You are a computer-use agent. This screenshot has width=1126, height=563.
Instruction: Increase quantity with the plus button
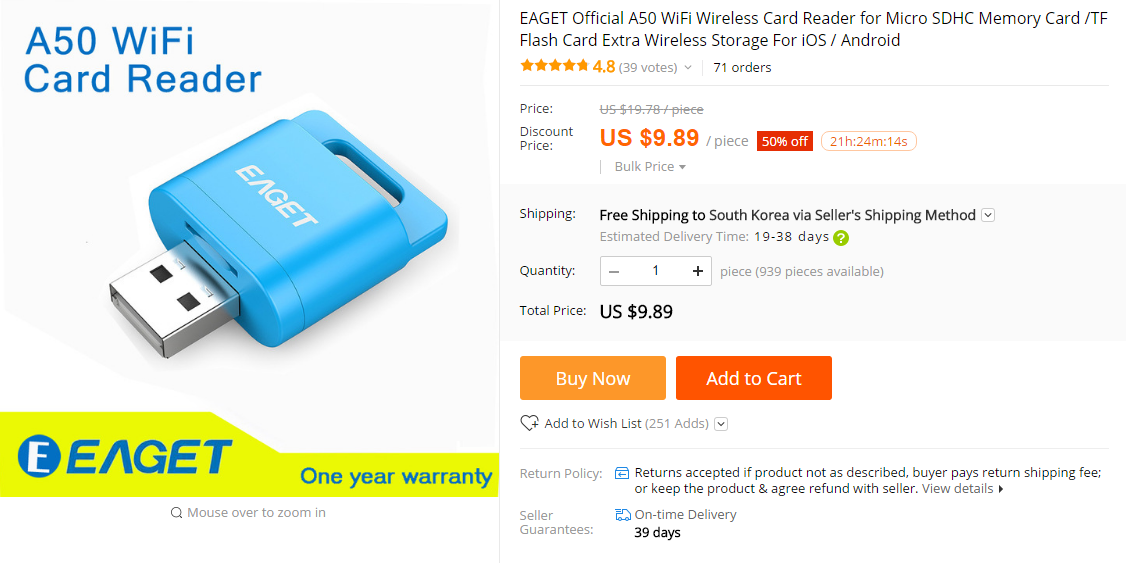point(697,271)
